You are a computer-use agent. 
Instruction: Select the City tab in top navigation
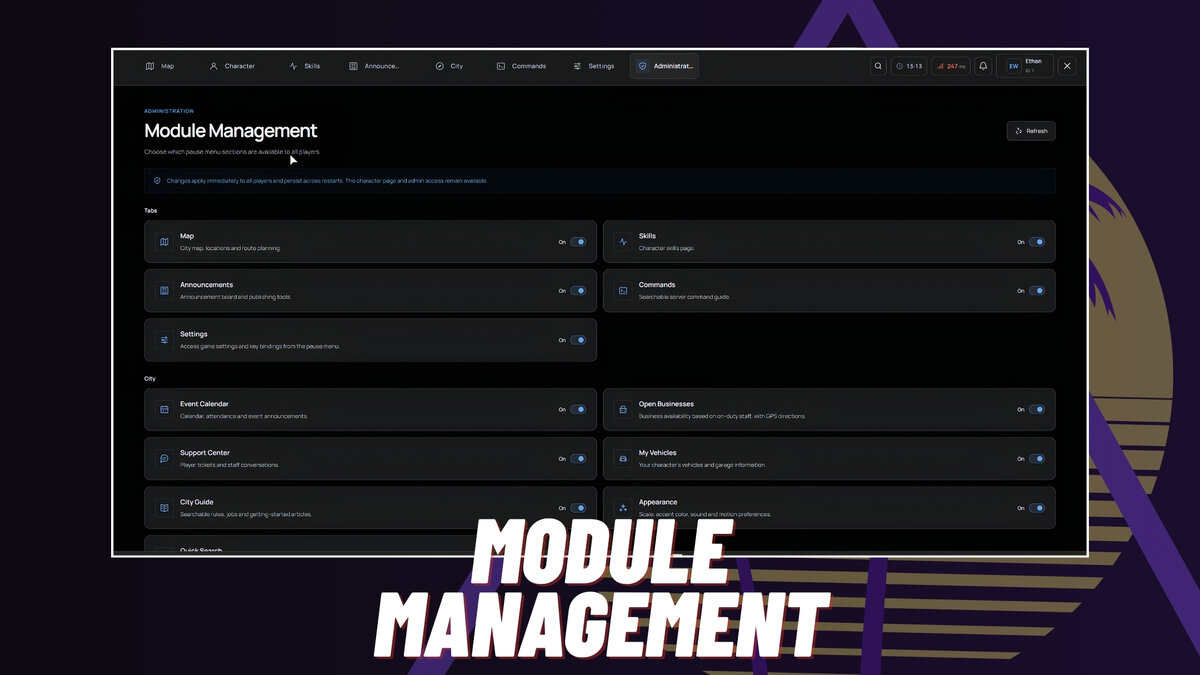tap(449, 66)
